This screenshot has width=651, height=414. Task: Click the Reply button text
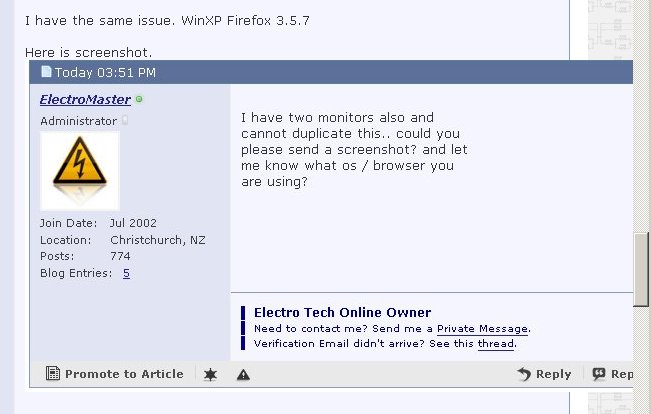553,374
